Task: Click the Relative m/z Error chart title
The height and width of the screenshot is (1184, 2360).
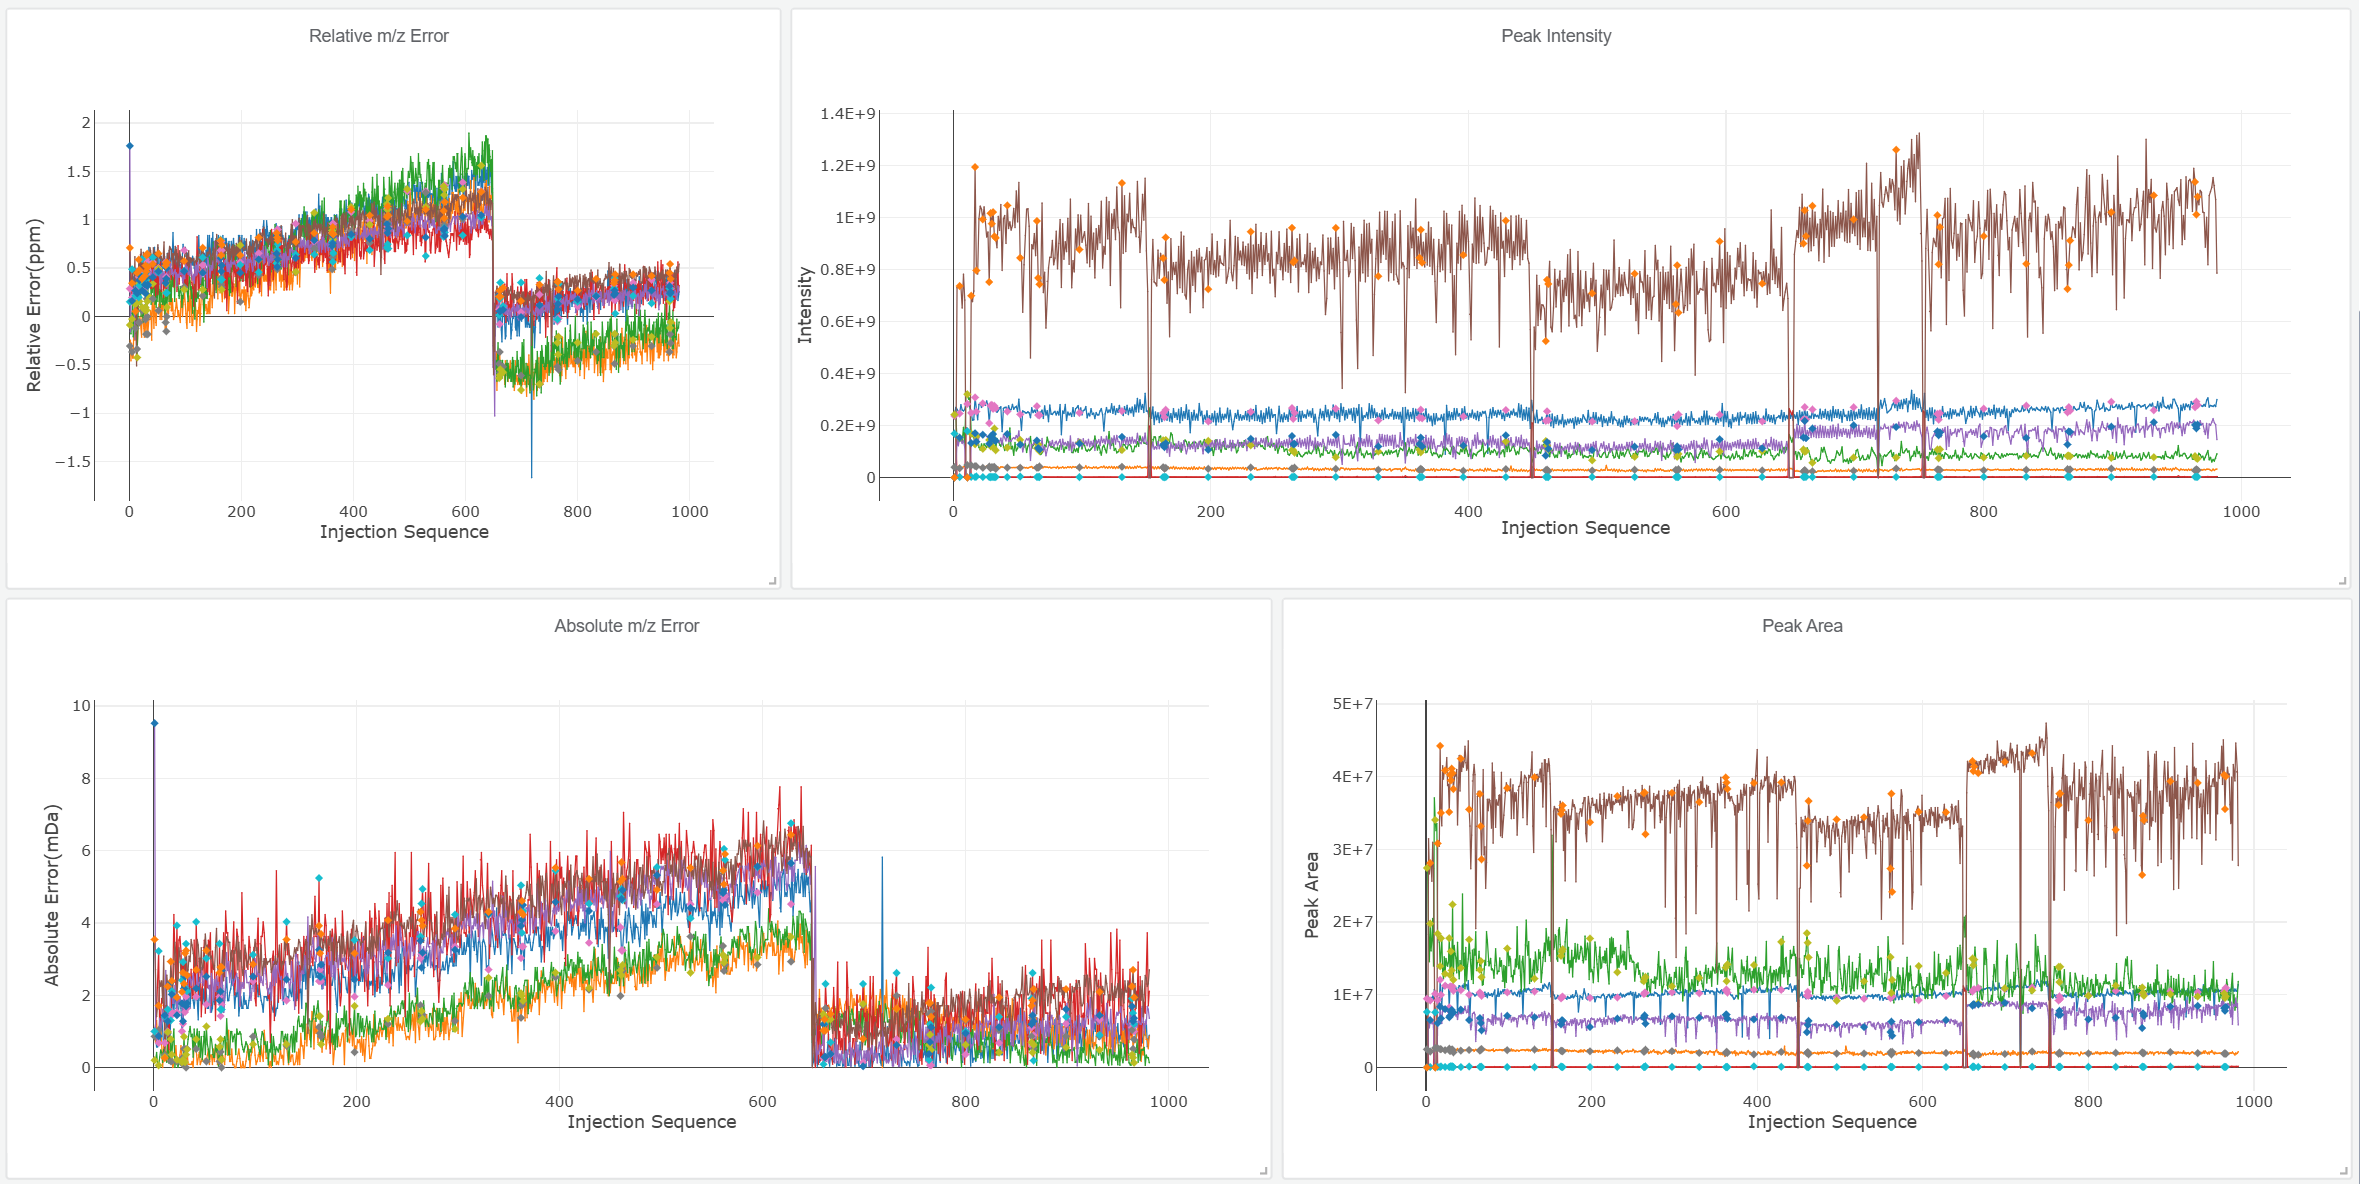Action: [x=378, y=36]
